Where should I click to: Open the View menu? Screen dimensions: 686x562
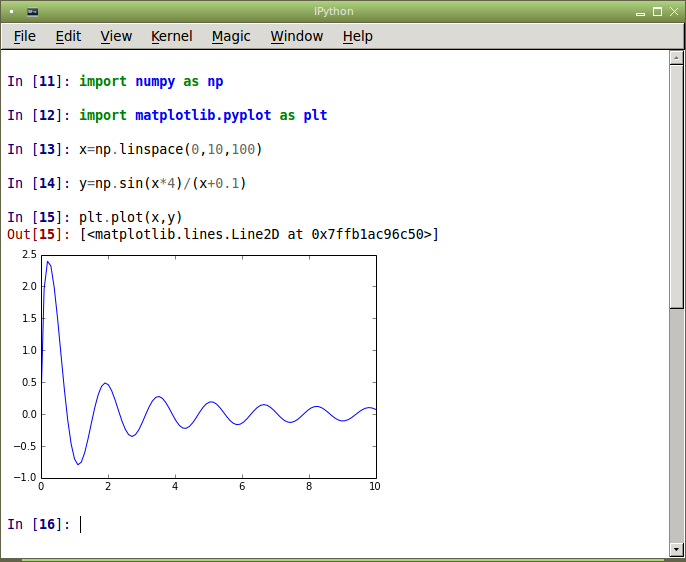pyautogui.click(x=116, y=36)
